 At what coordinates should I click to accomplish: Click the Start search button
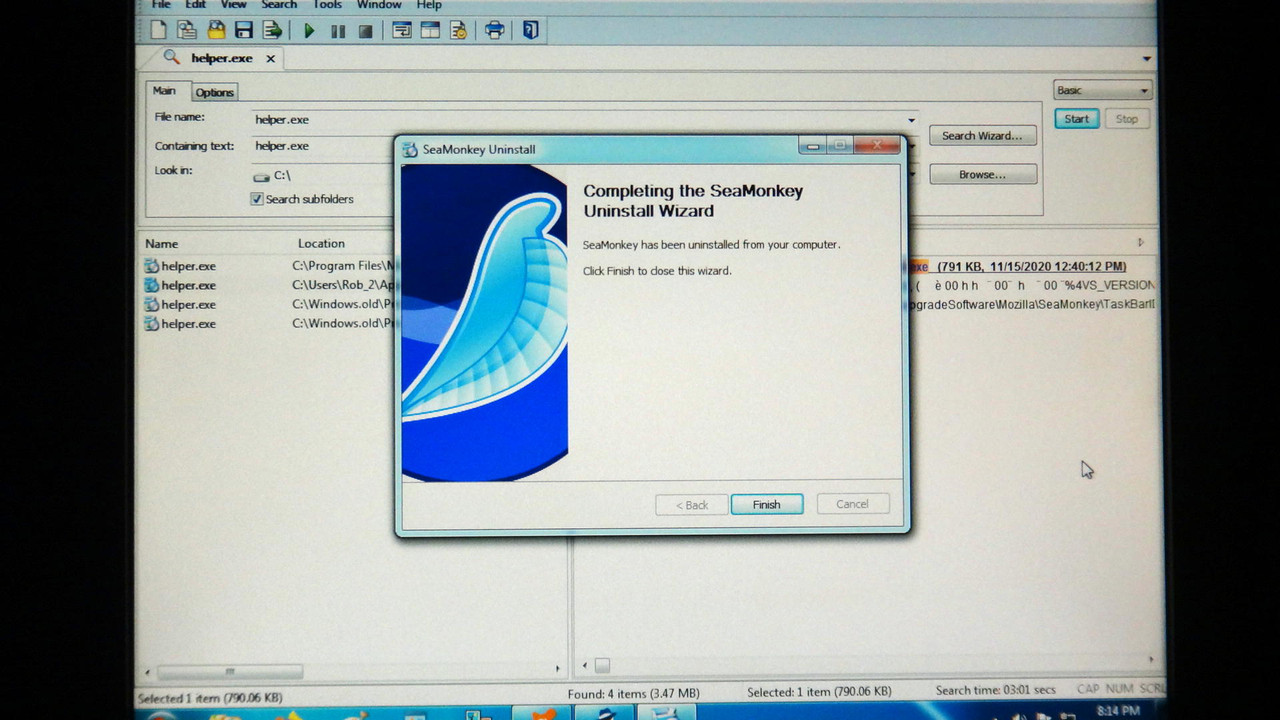point(1077,119)
